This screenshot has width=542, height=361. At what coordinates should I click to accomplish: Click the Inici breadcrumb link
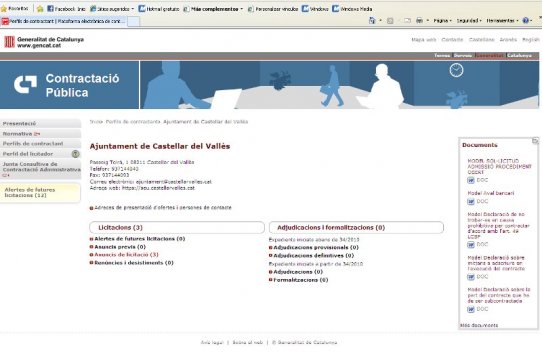(95, 122)
